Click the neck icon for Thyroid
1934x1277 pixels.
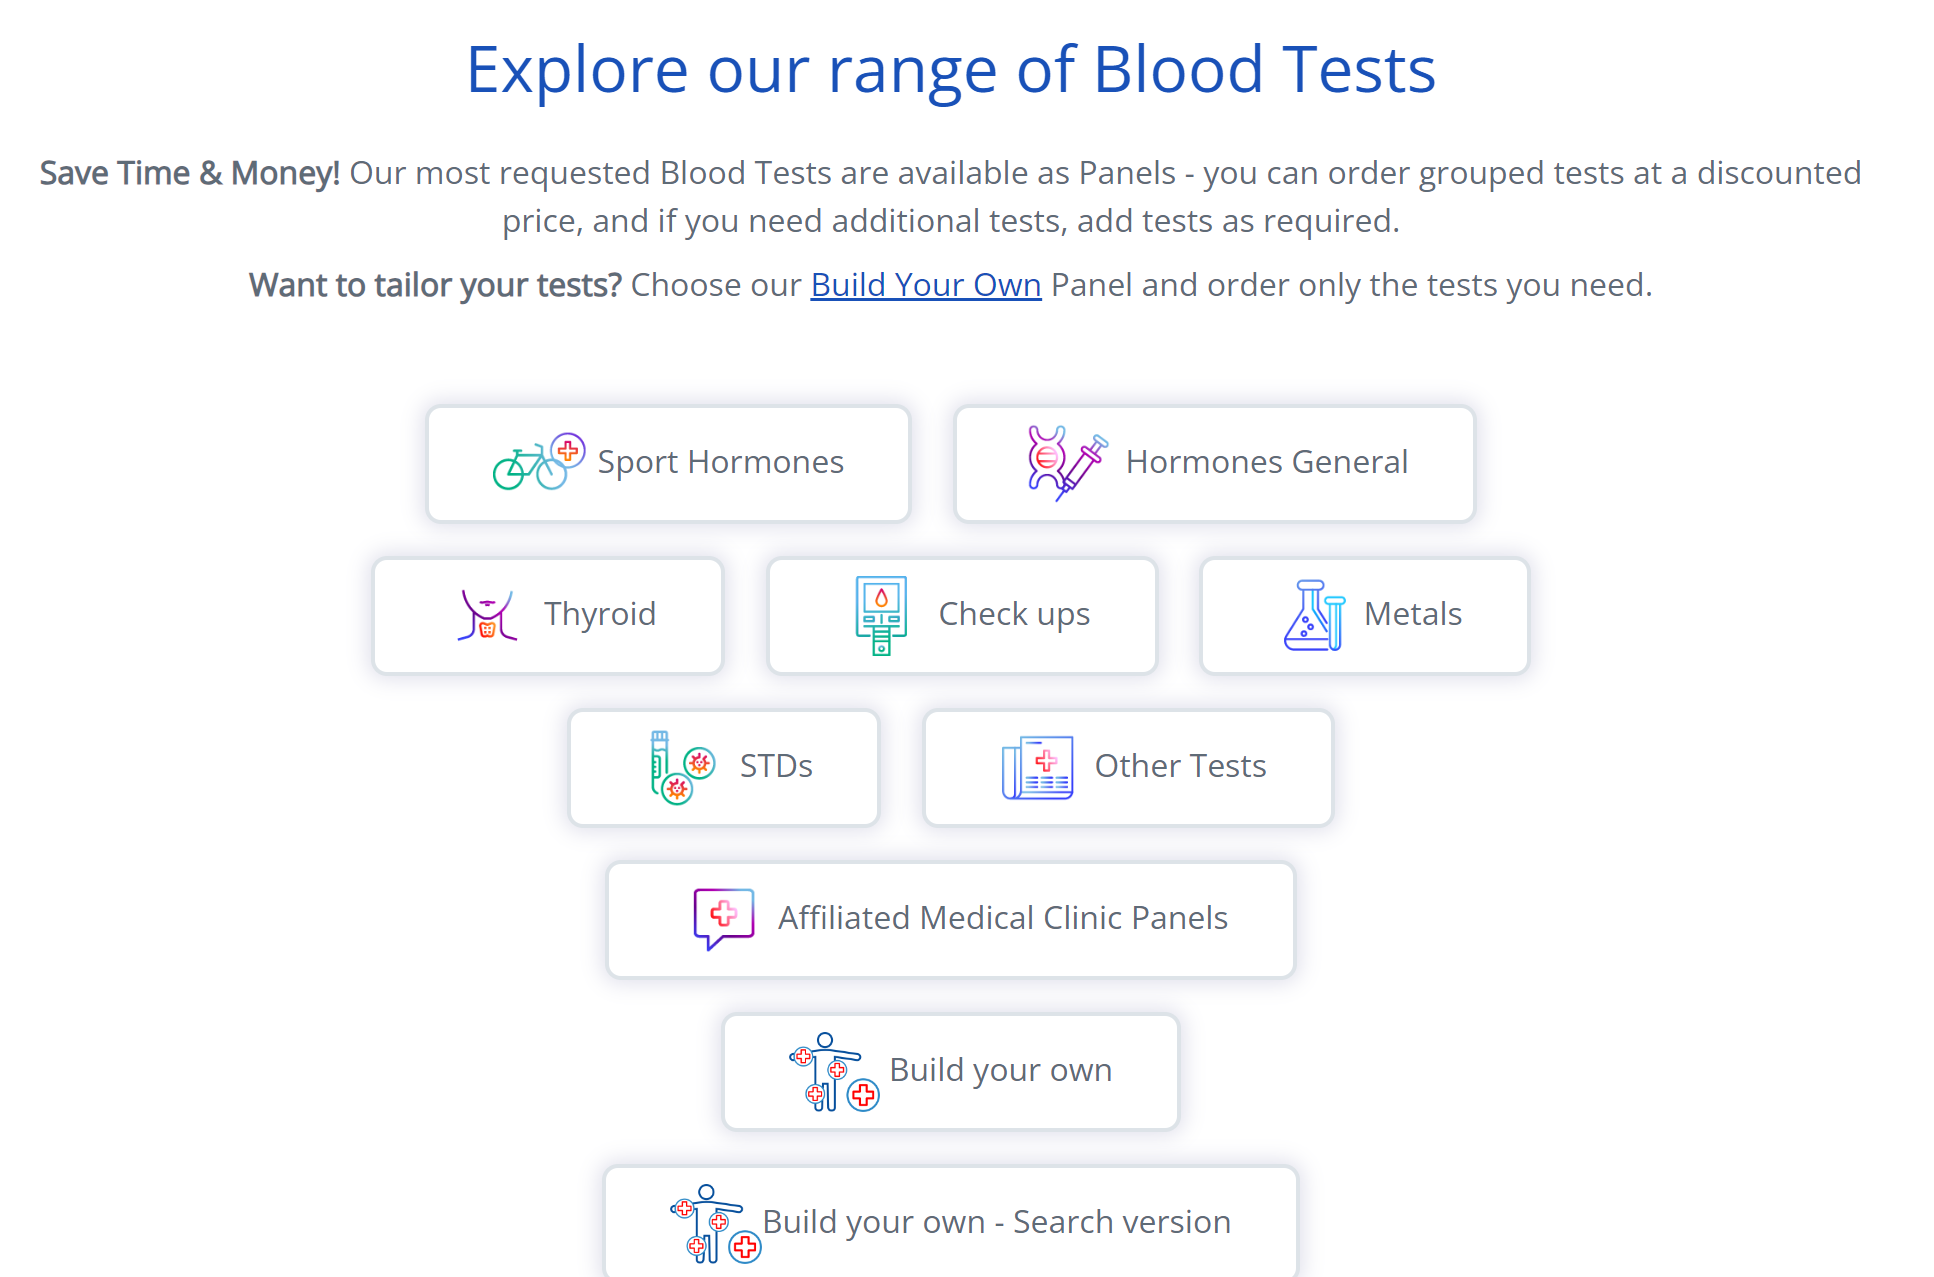pos(487,615)
